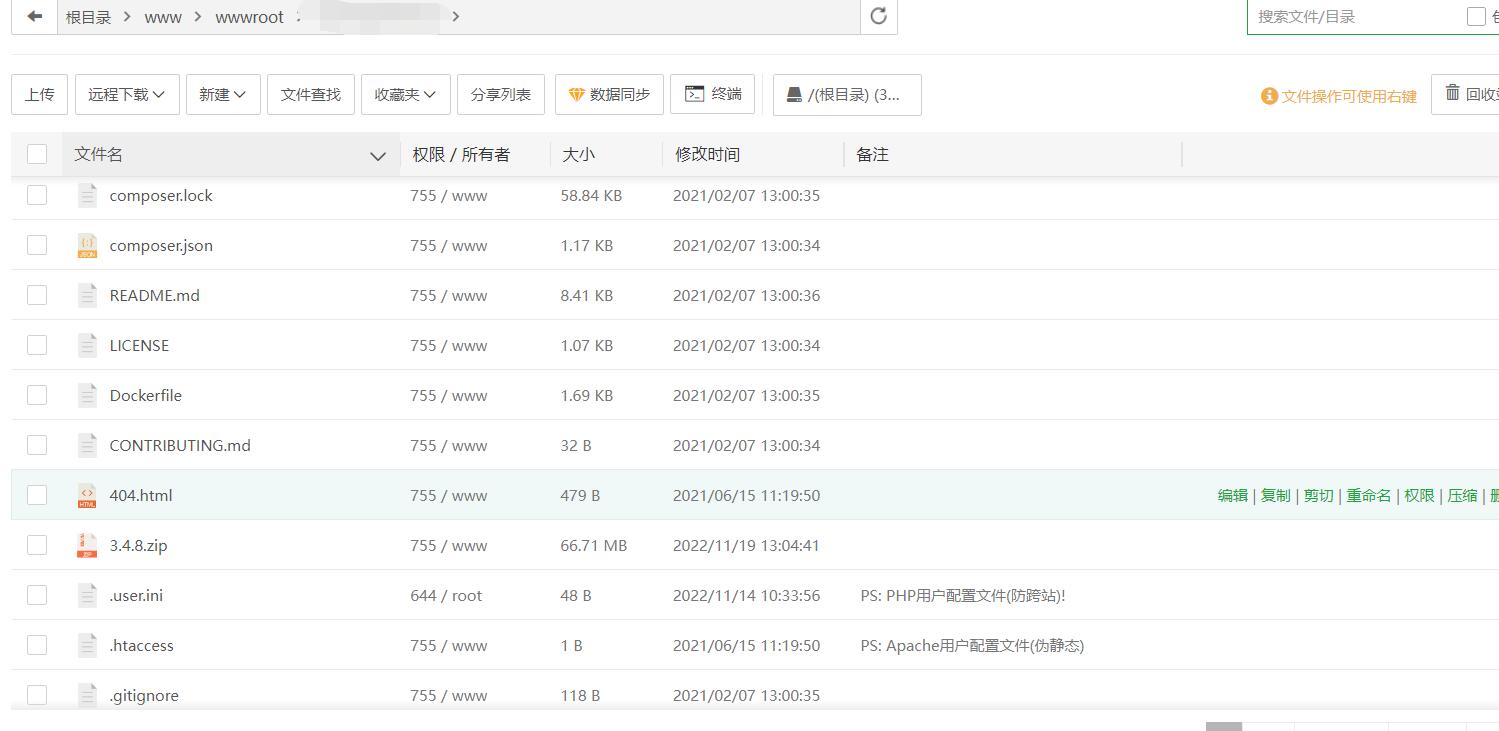1499x731 pixels.
Task: Check the .gitignore row checkbox
Action: pyautogui.click(x=37, y=695)
